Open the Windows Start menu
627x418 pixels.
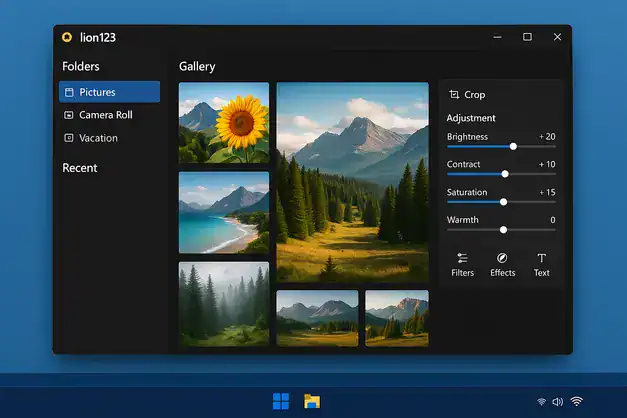[281, 401]
